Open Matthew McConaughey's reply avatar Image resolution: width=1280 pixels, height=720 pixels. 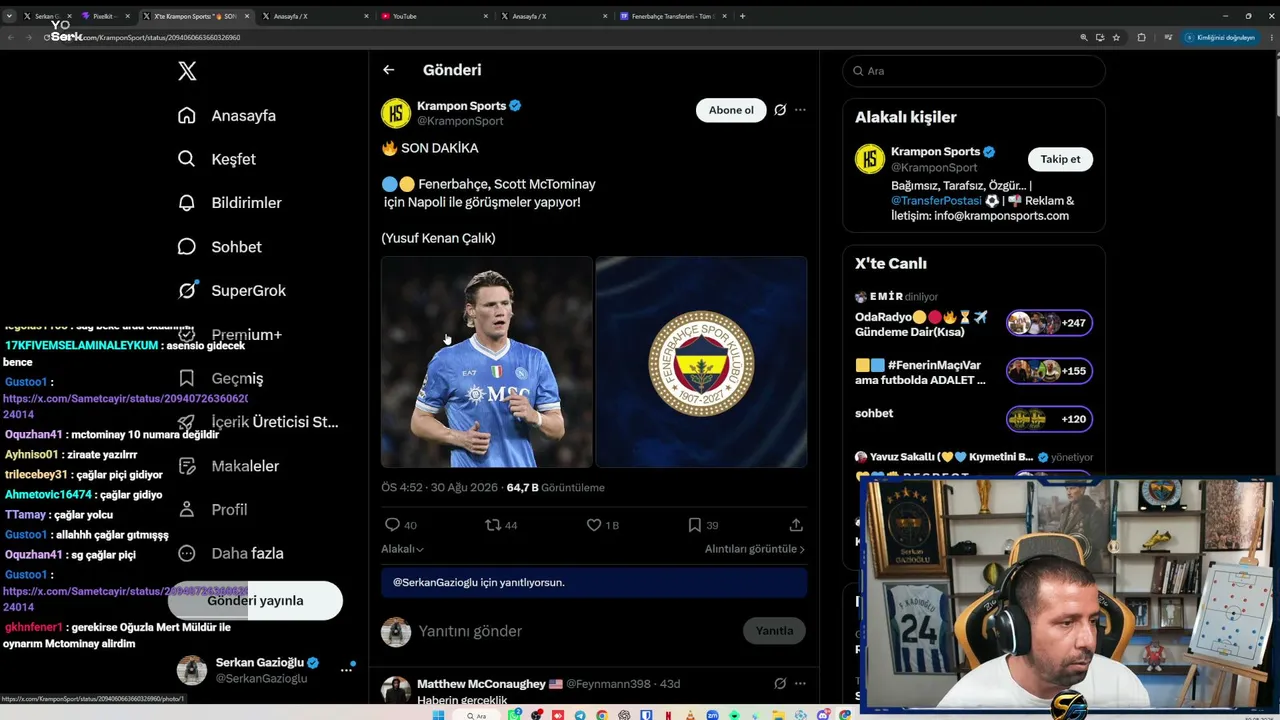point(396,690)
